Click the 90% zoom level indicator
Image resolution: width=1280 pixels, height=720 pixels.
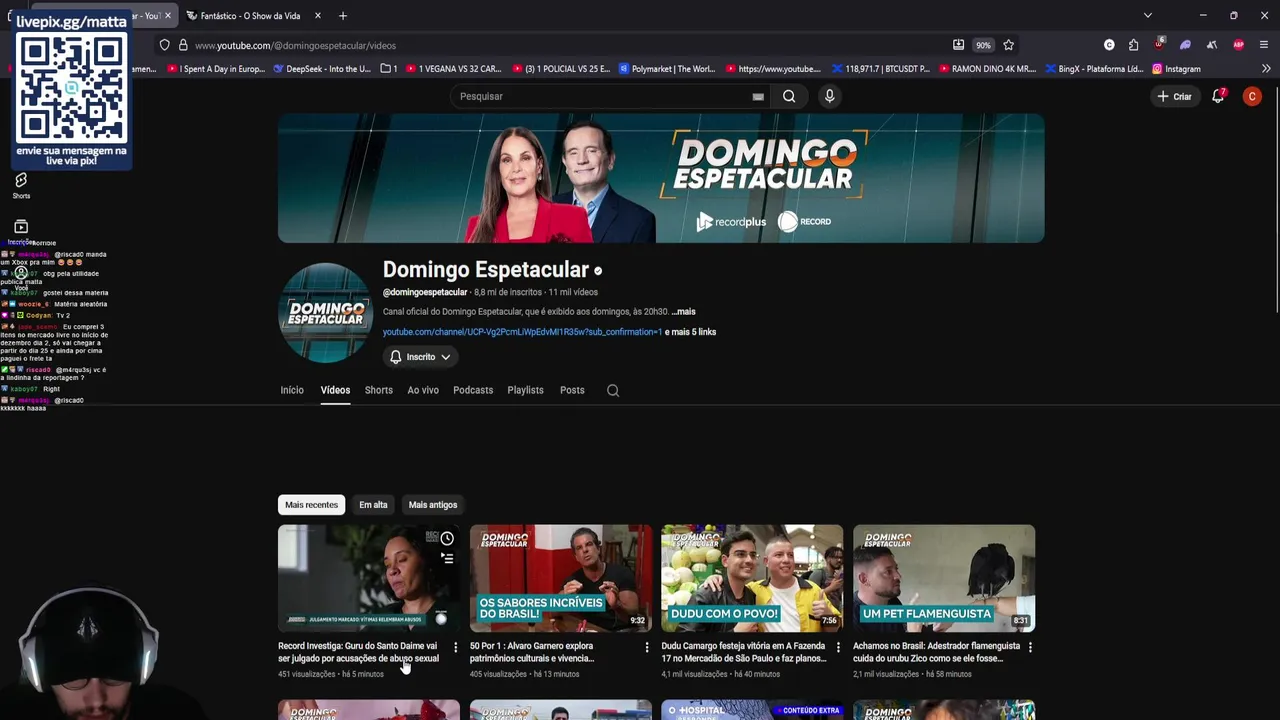[983, 45]
